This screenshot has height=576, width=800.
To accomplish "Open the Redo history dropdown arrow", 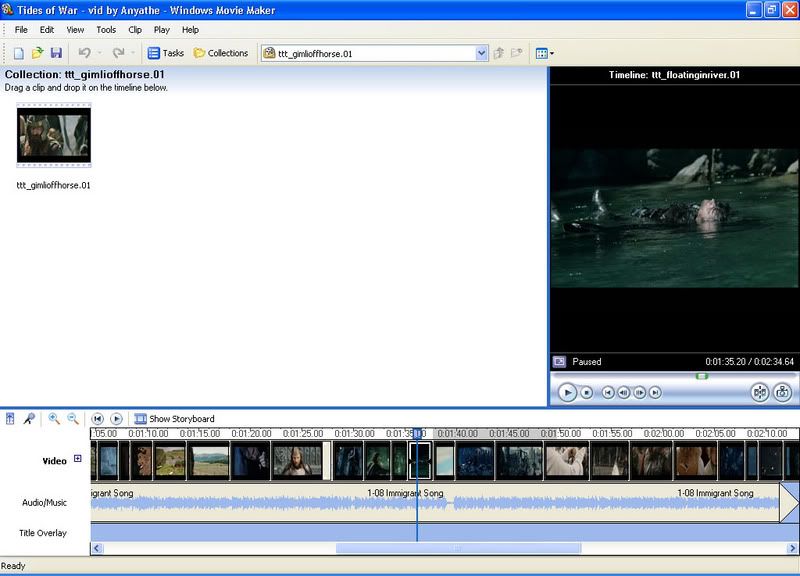I will [133, 53].
